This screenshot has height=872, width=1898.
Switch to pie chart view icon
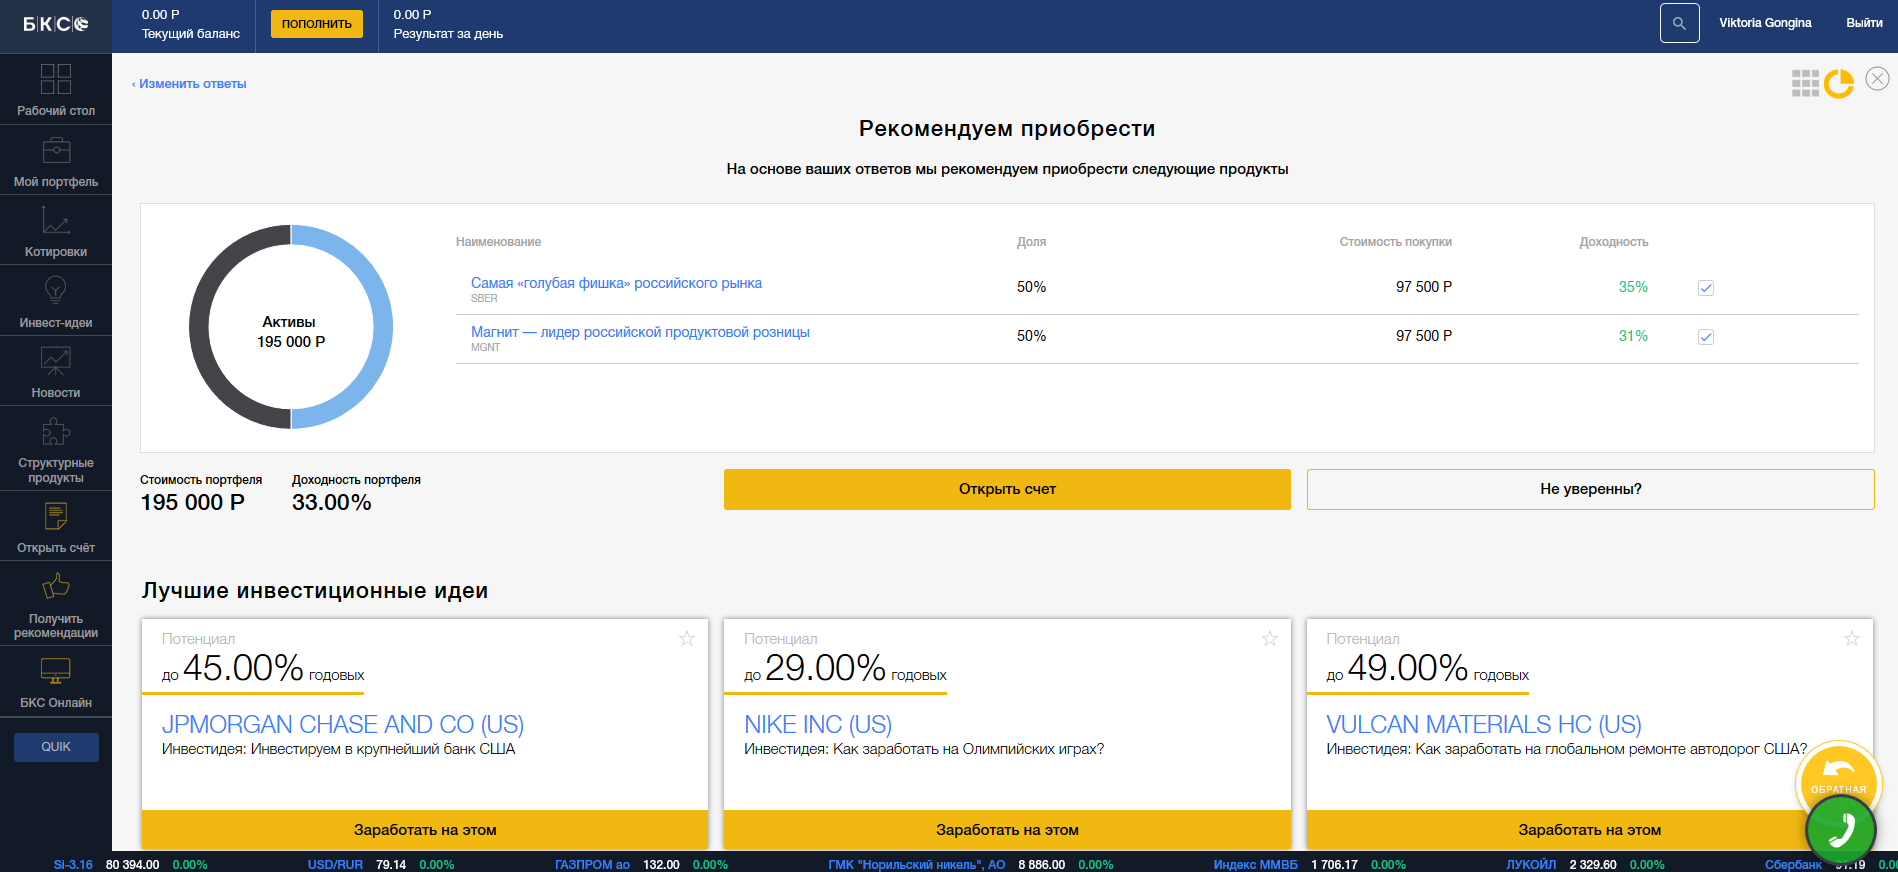click(1839, 83)
